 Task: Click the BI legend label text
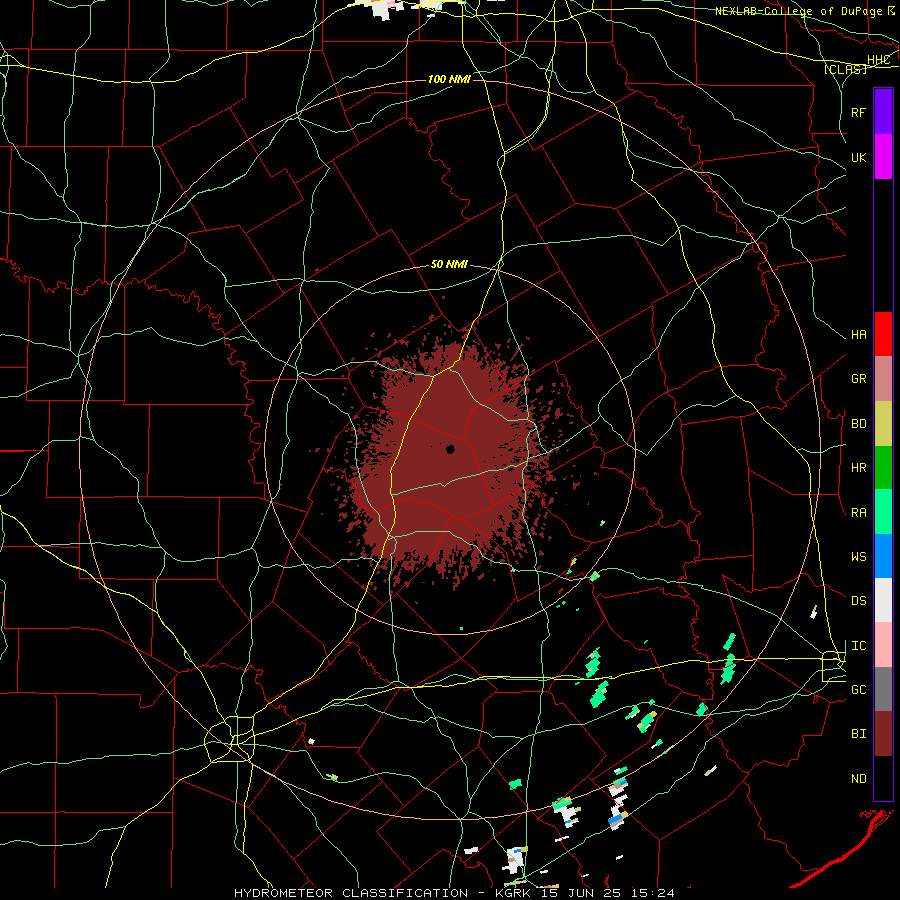click(859, 734)
